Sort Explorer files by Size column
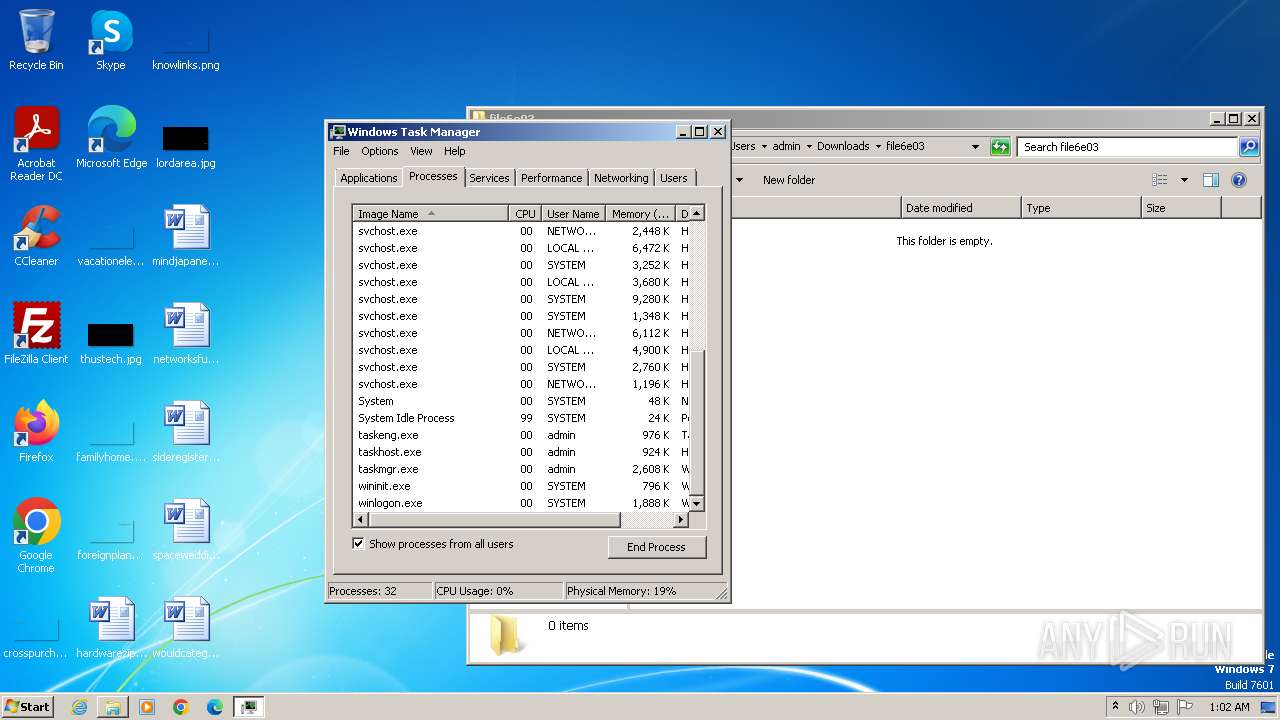 (1180, 208)
